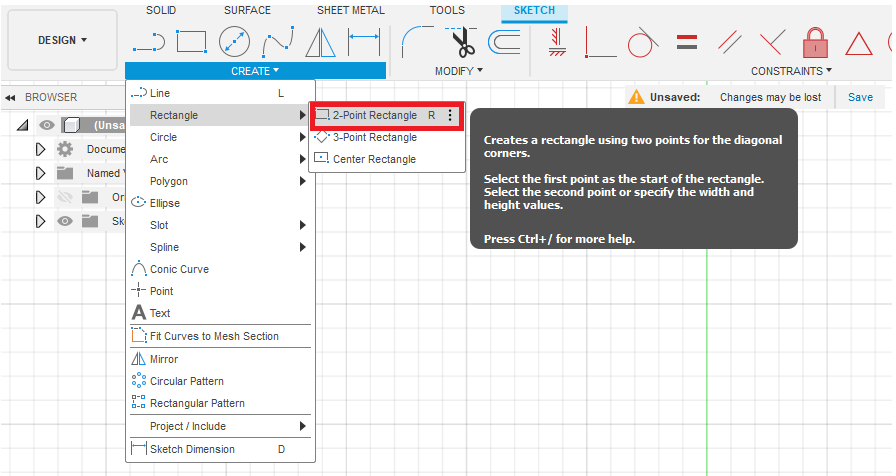Image resolution: width=896 pixels, height=476 pixels.
Task: Expand the Origin tree node
Action: 40,197
